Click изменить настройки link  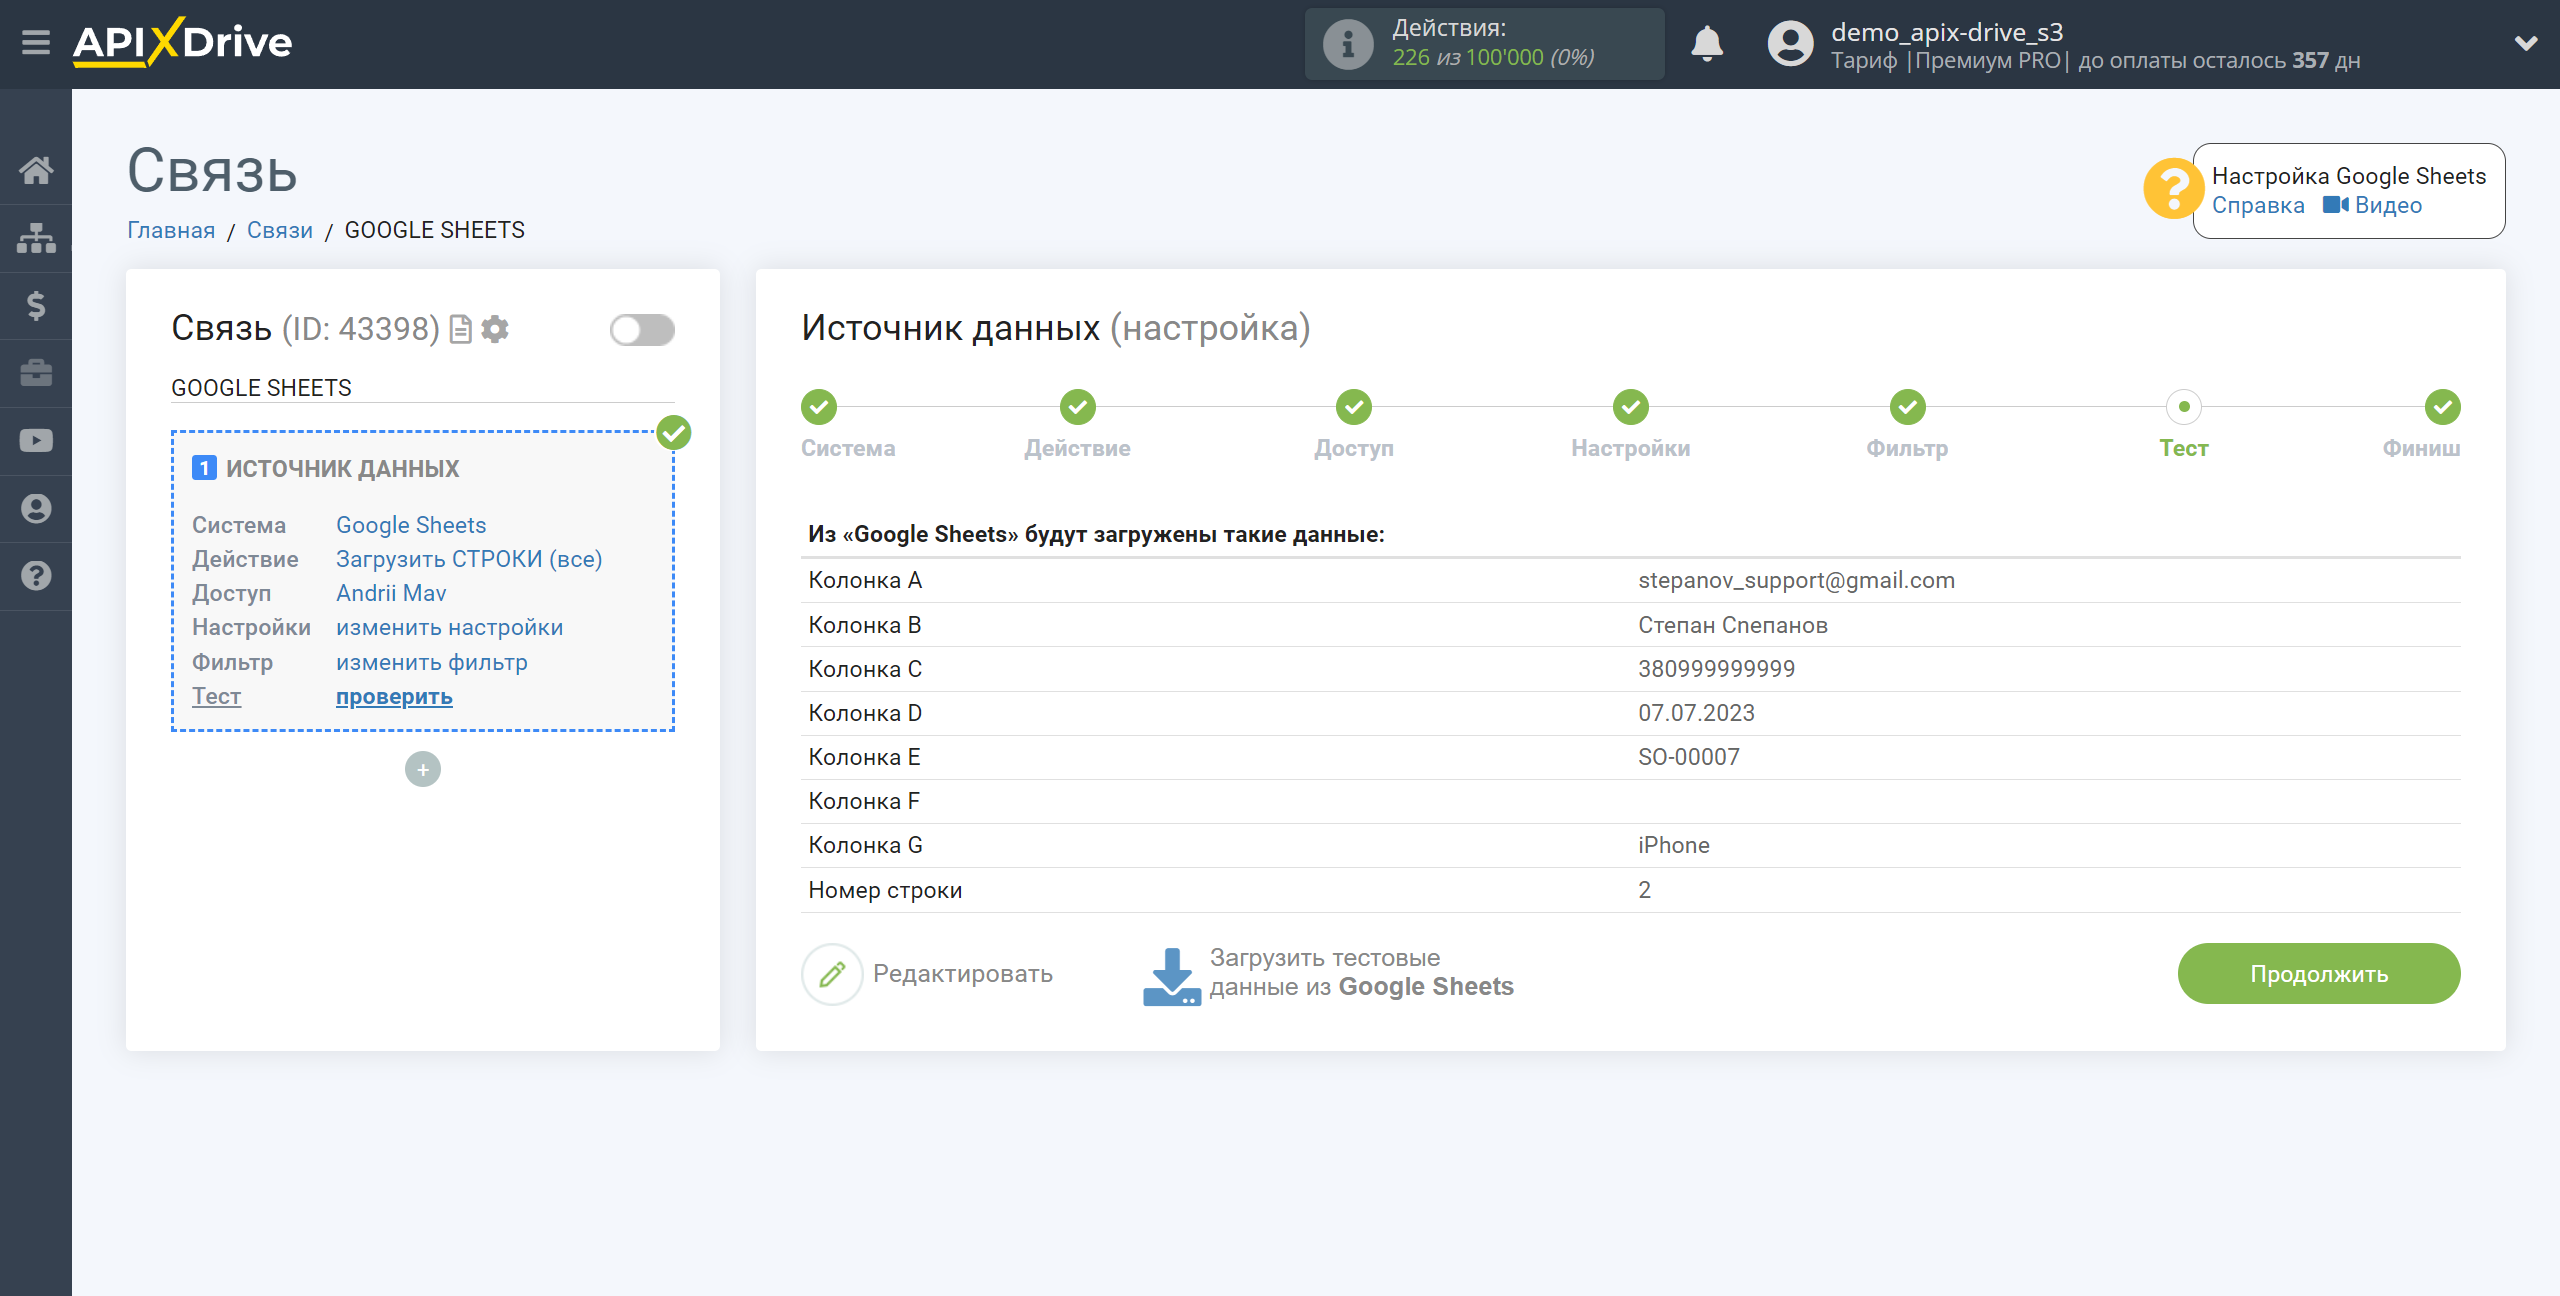pos(450,627)
